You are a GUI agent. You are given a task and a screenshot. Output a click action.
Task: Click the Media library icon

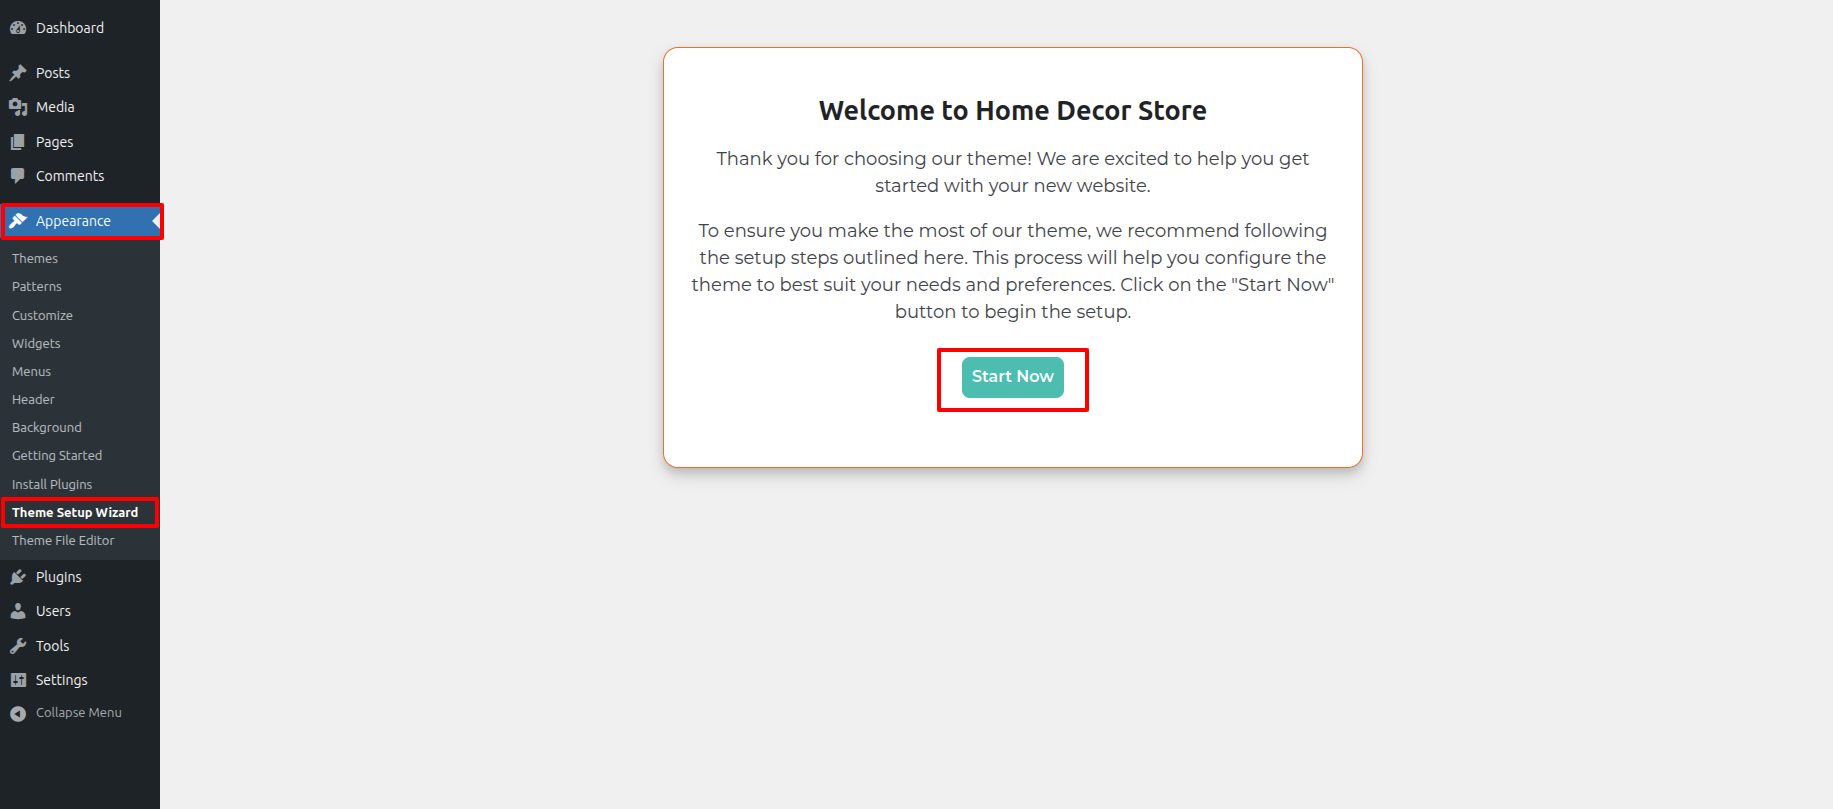[18, 107]
